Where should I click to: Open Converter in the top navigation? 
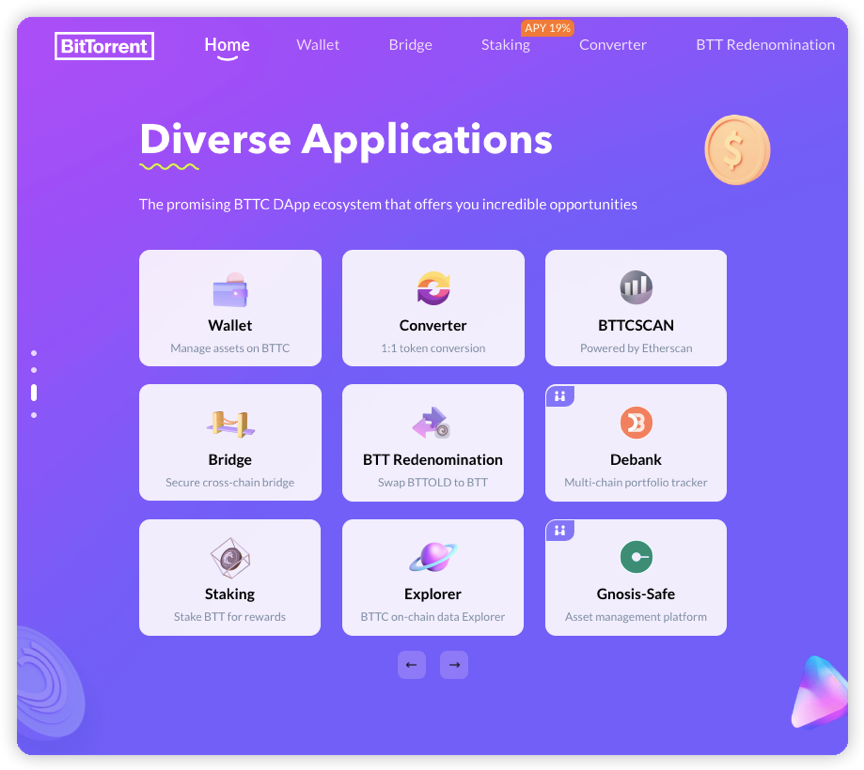[x=613, y=45]
